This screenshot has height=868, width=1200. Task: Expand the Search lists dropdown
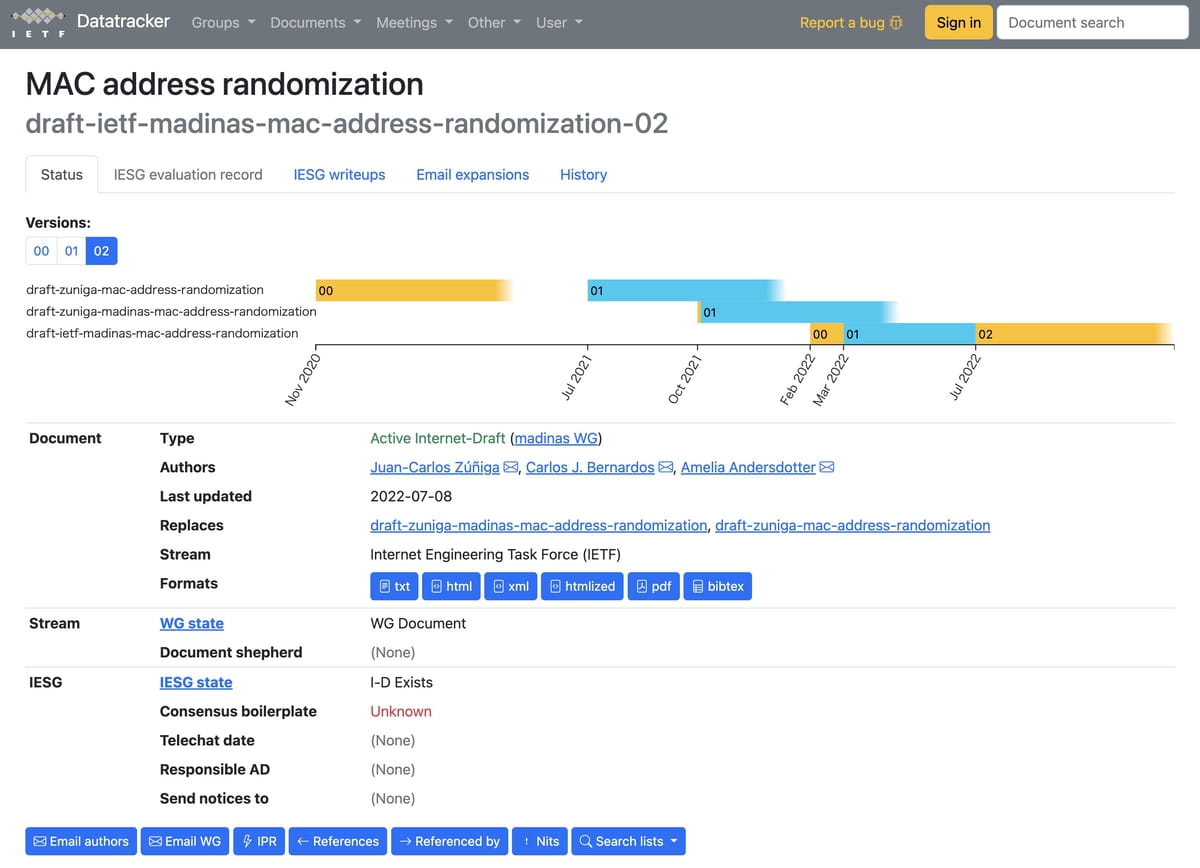coord(628,841)
